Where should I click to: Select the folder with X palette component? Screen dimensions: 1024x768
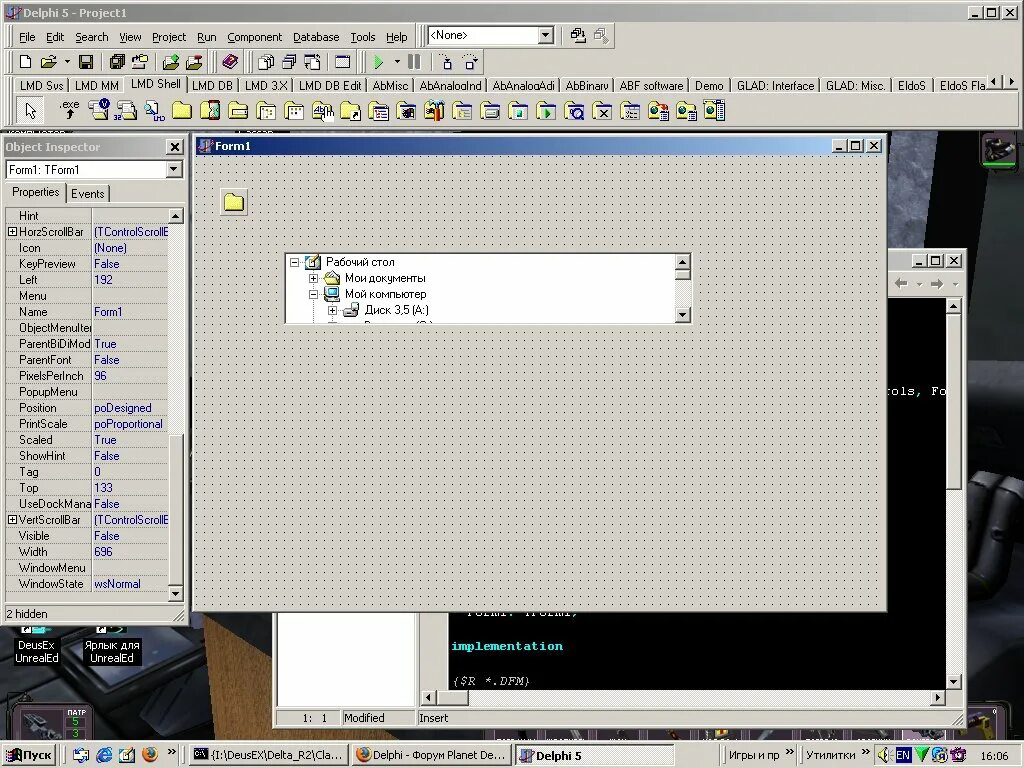tap(602, 110)
